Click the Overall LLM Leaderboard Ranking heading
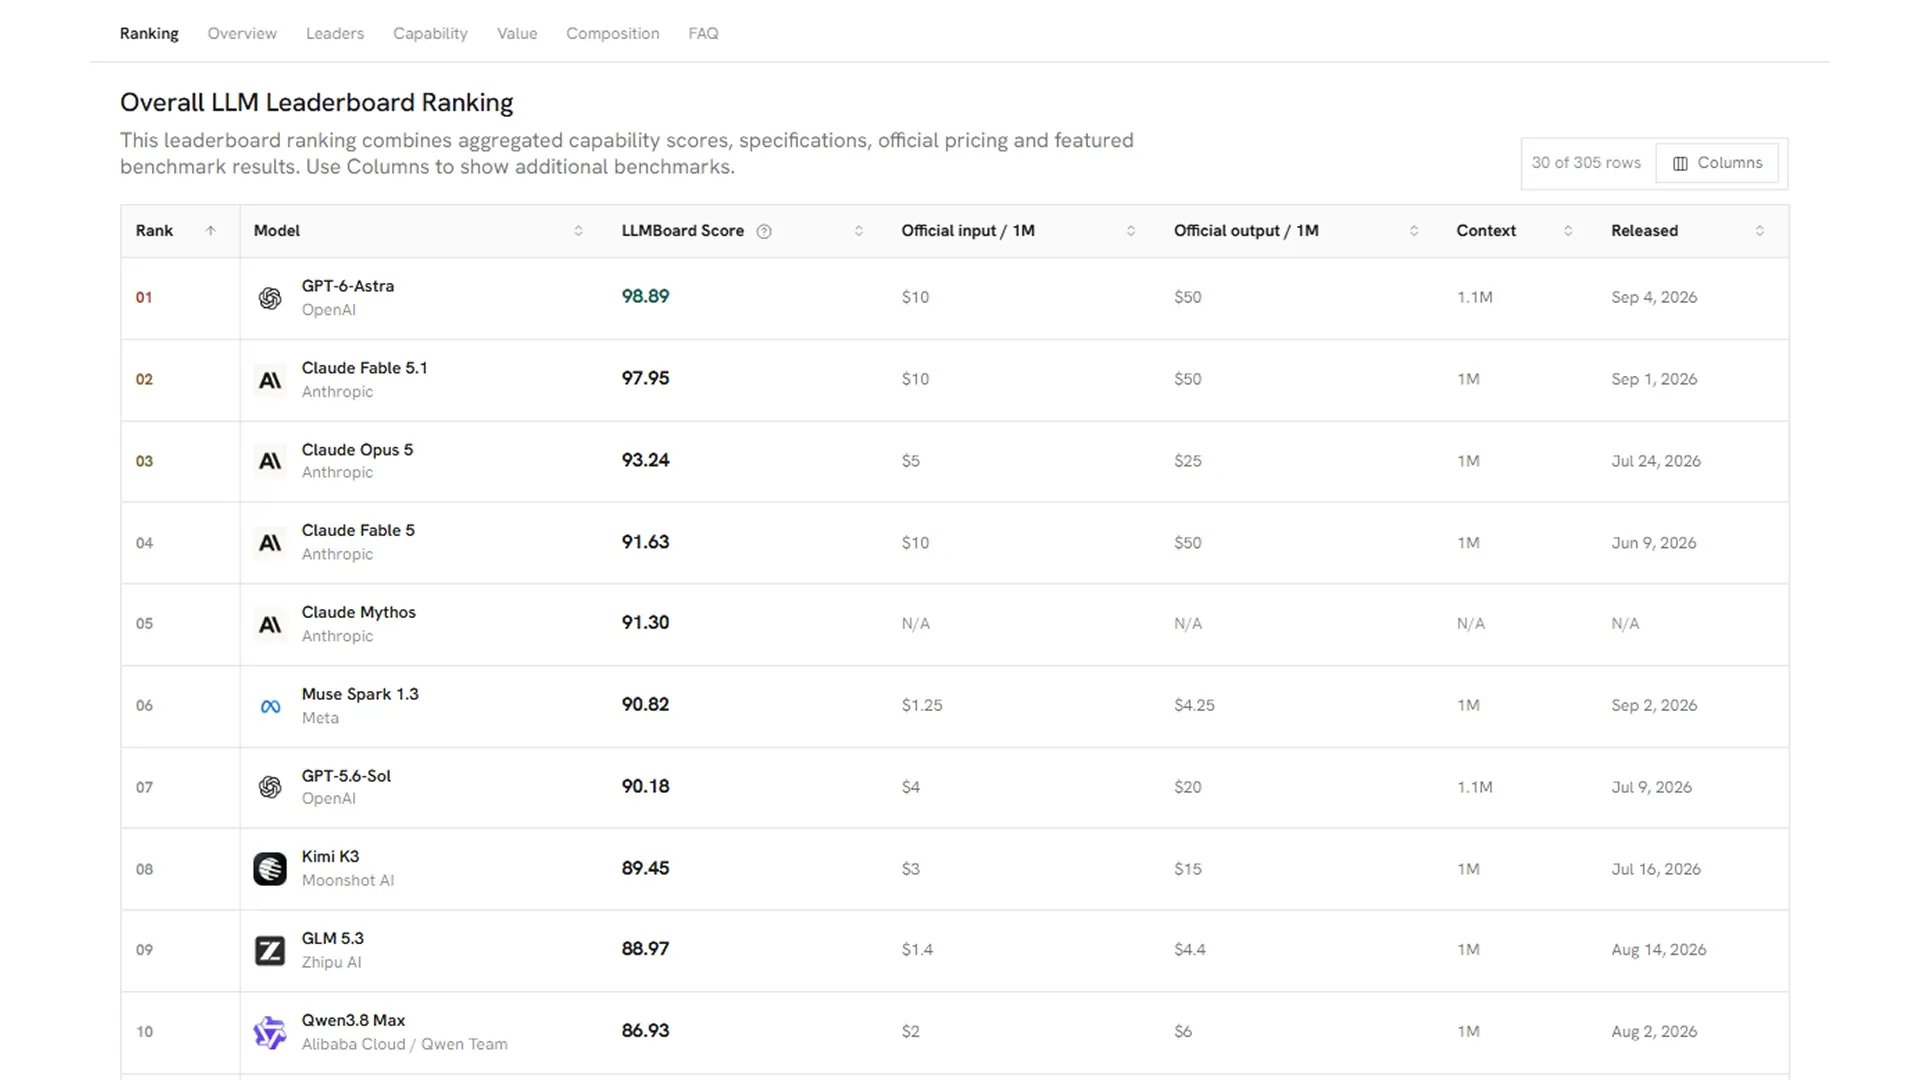Image resolution: width=1920 pixels, height=1080 pixels. pos(317,103)
